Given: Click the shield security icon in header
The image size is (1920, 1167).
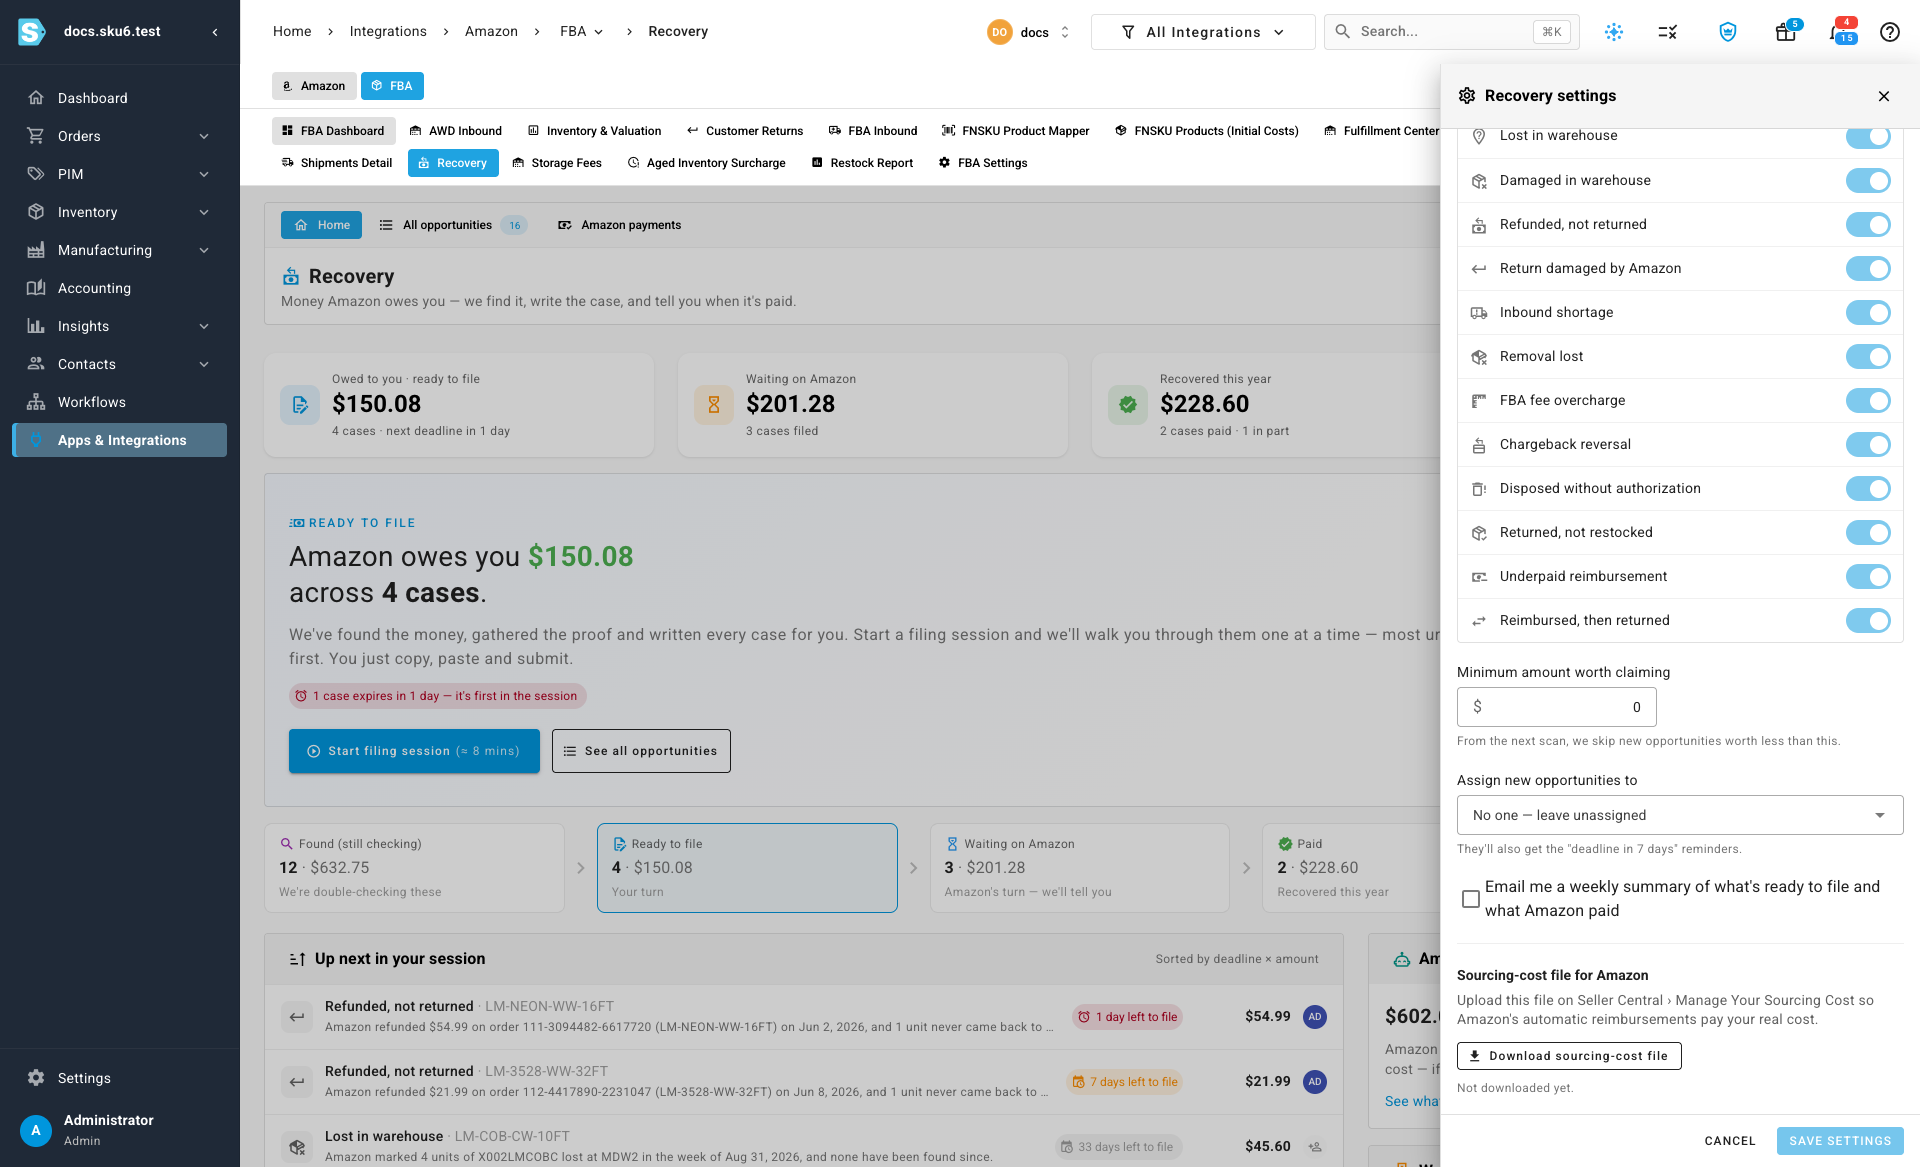Looking at the screenshot, I should [1727, 32].
